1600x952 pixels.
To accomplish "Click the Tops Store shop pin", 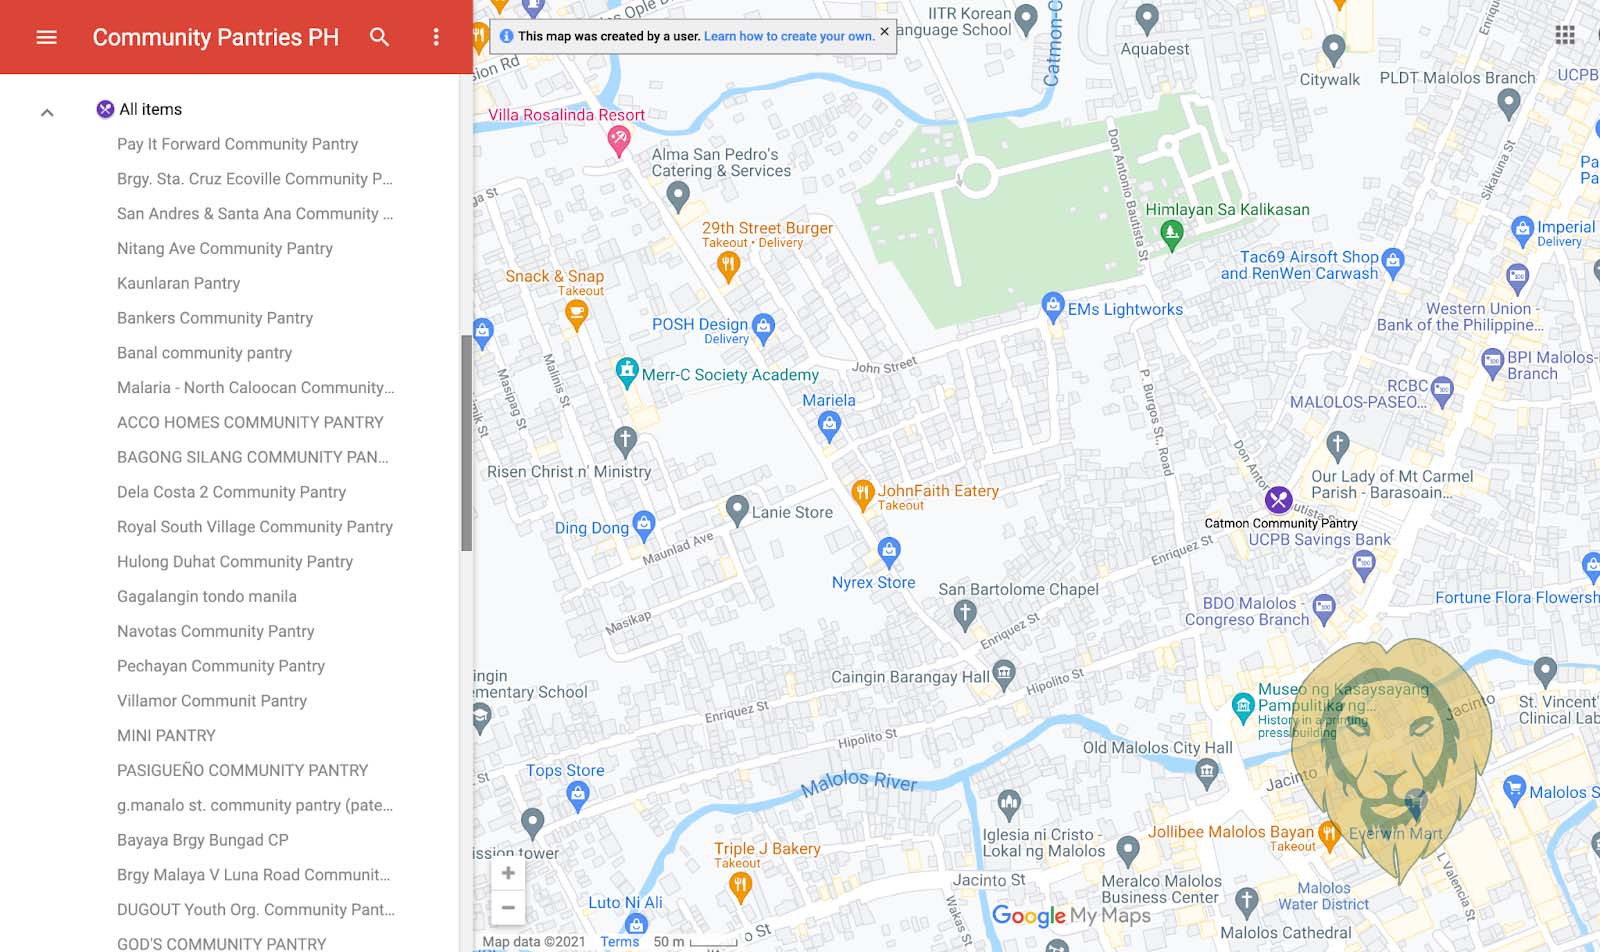I will (577, 797).
